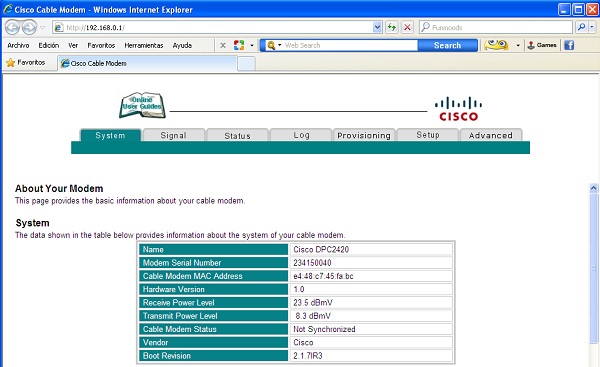The height and width of the screenshot is (367, 600).
Task: Open the Edición menu
Action: click(x=49, y=45)
